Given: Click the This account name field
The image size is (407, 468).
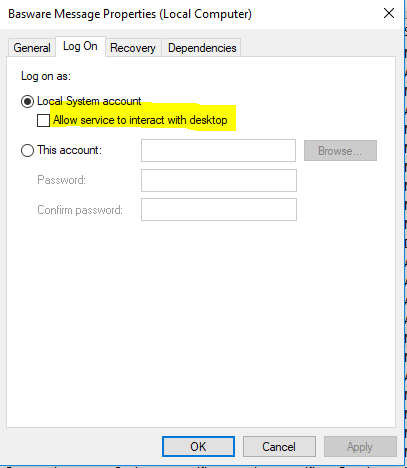Looking at the screenshot, I should click(218, 151).
